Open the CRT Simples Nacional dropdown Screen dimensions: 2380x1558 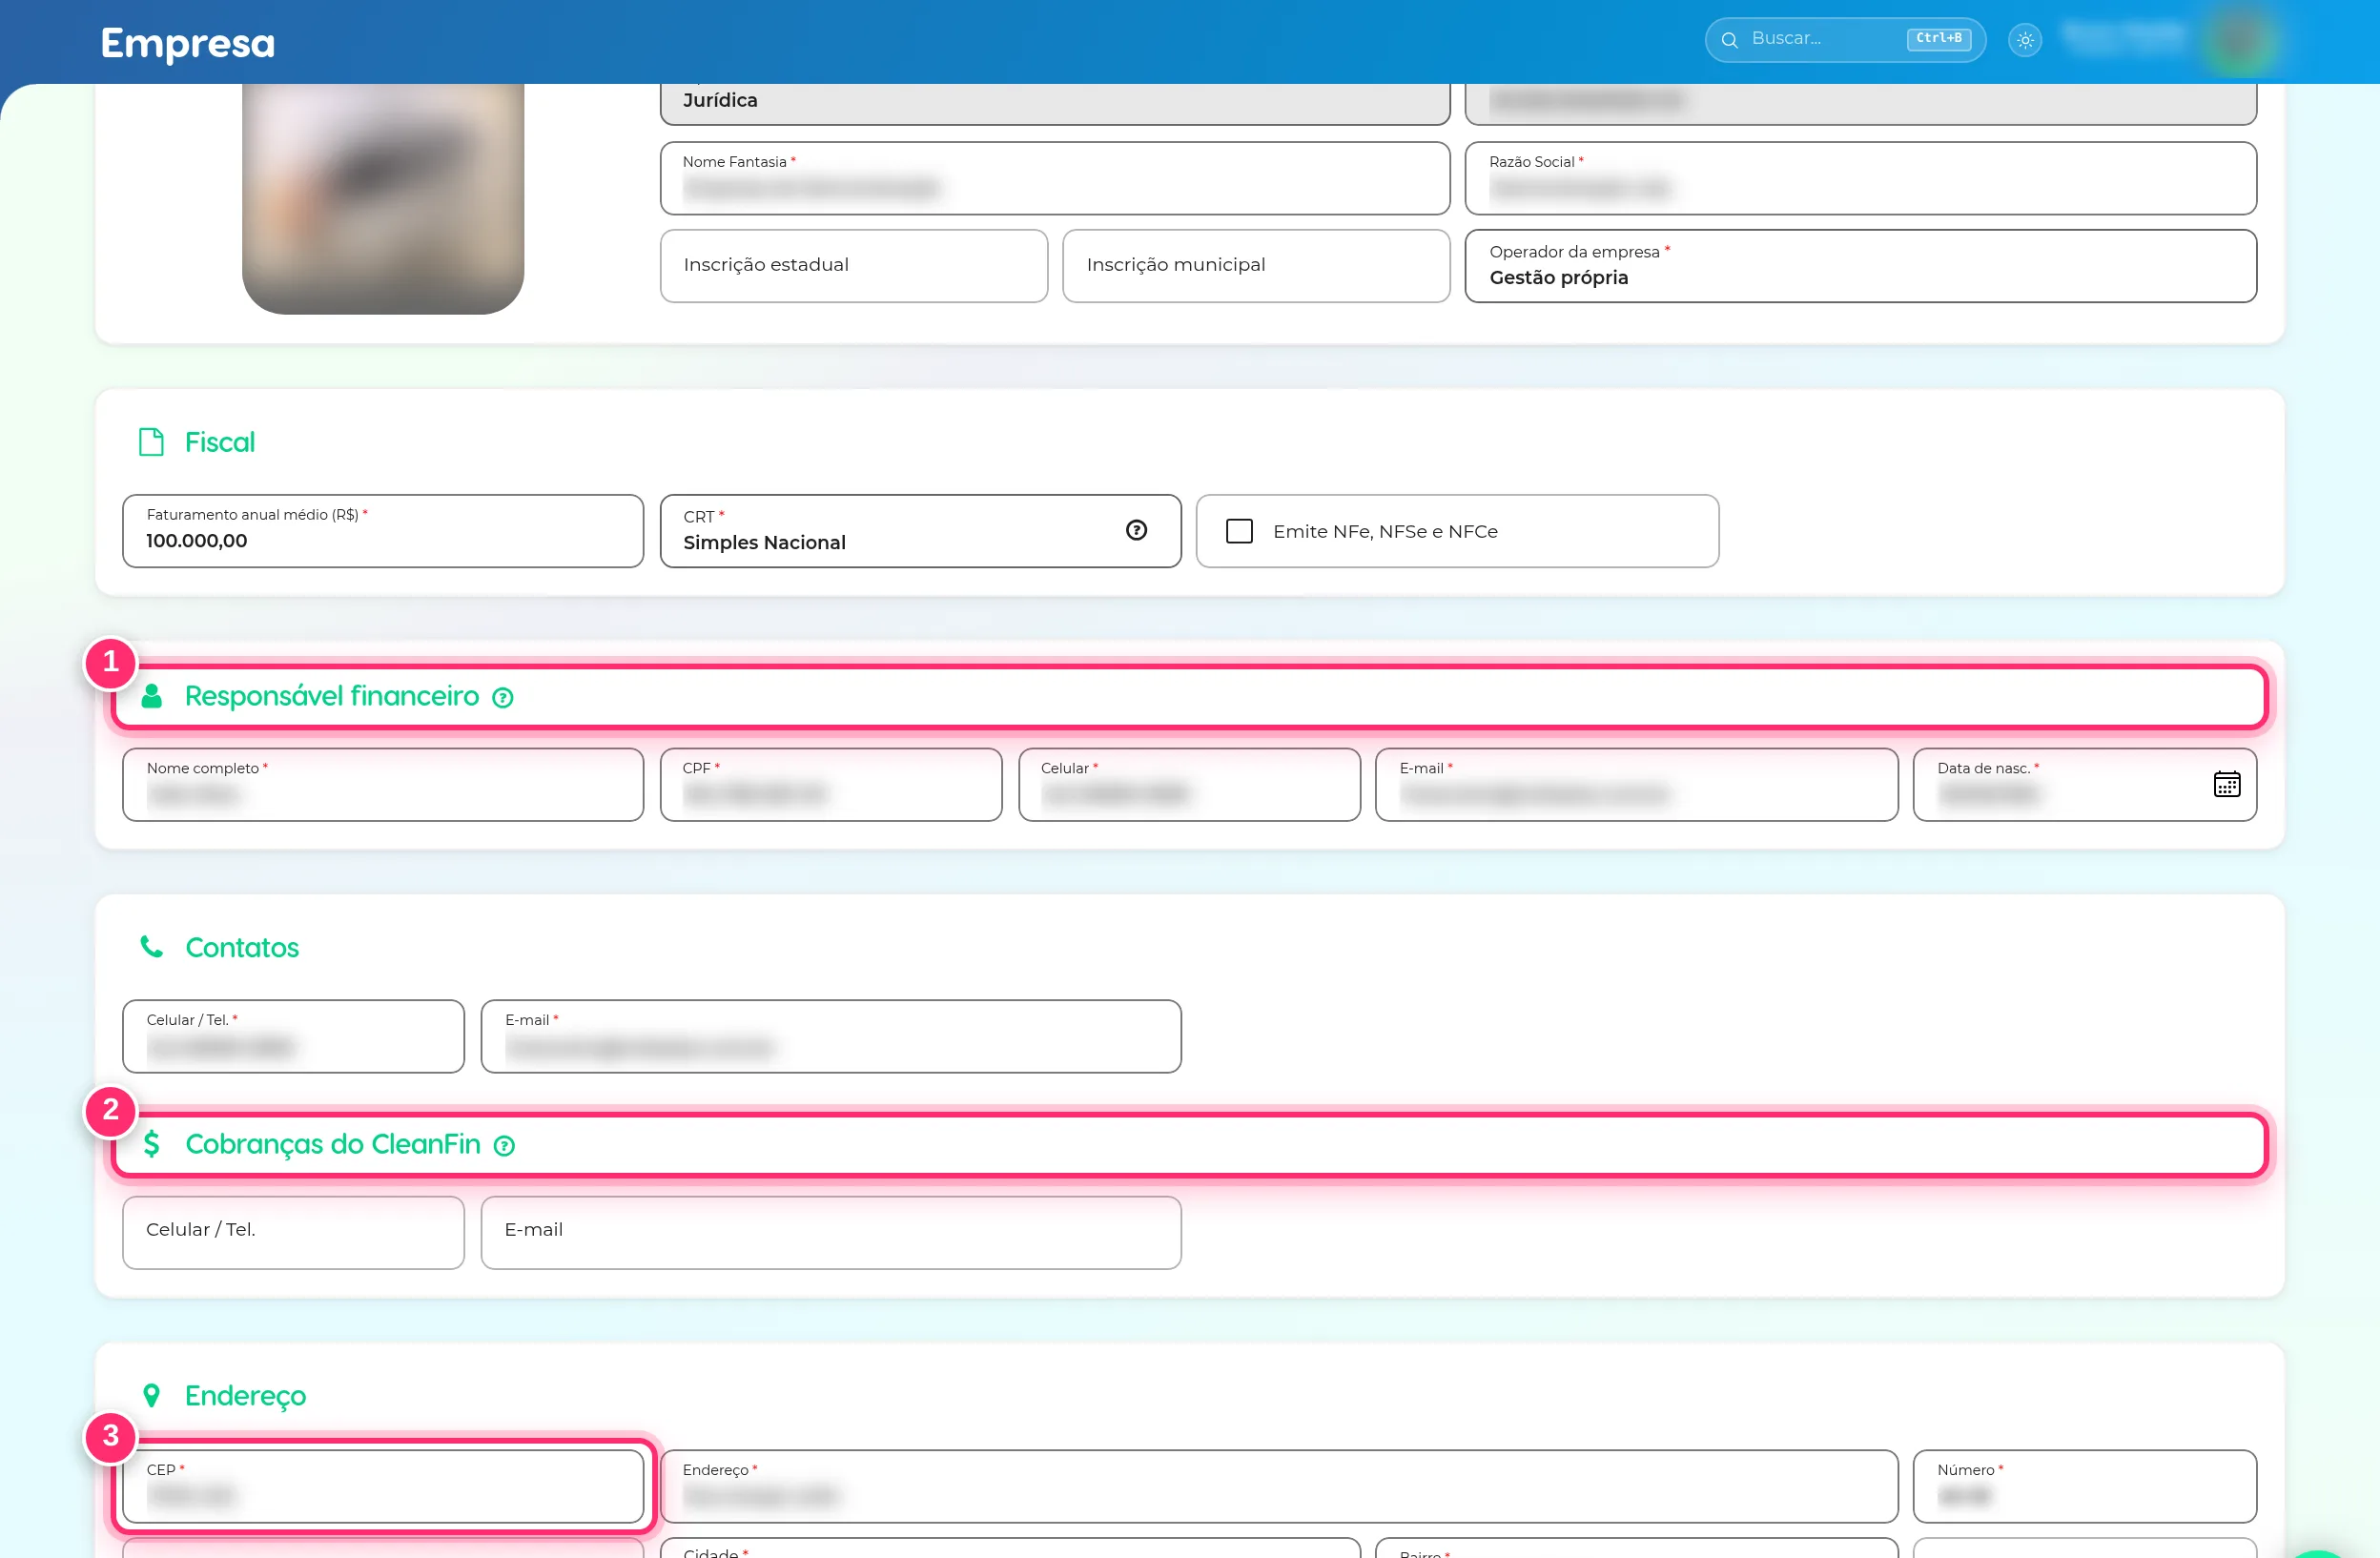pos(920,531)
